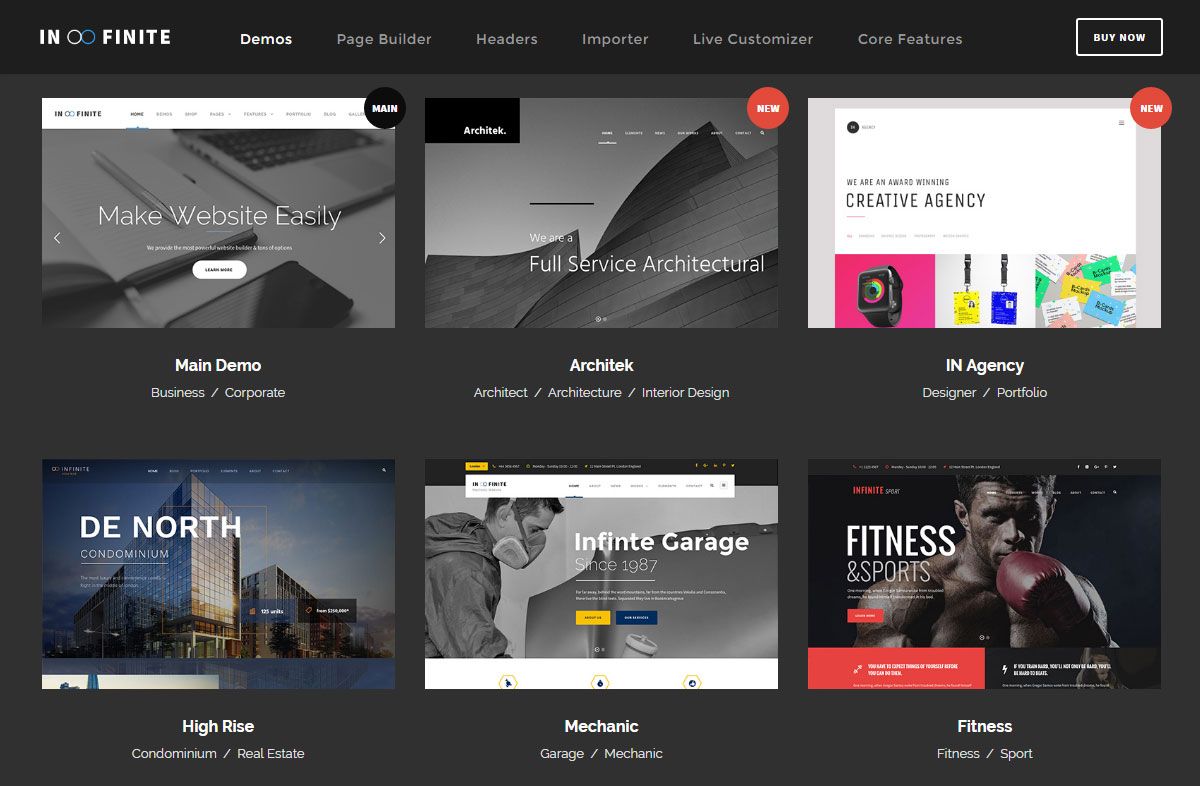
Task: Open the Main Demo title link
Action: 218,365
